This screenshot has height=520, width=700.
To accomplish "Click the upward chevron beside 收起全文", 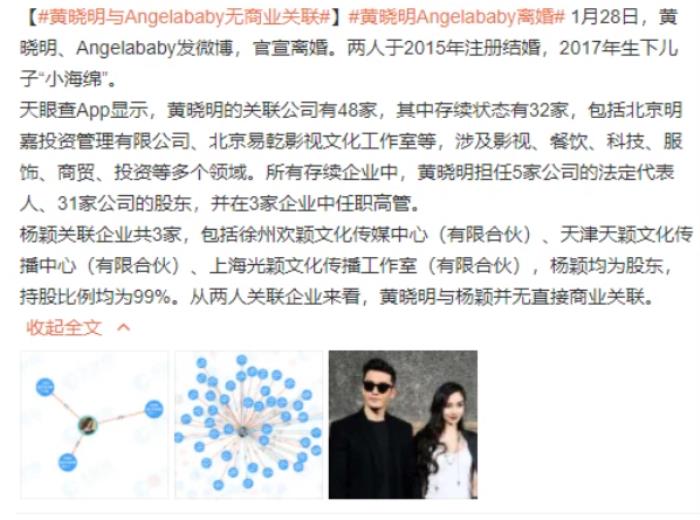I will pyautogui.click(x=123, y=328).
